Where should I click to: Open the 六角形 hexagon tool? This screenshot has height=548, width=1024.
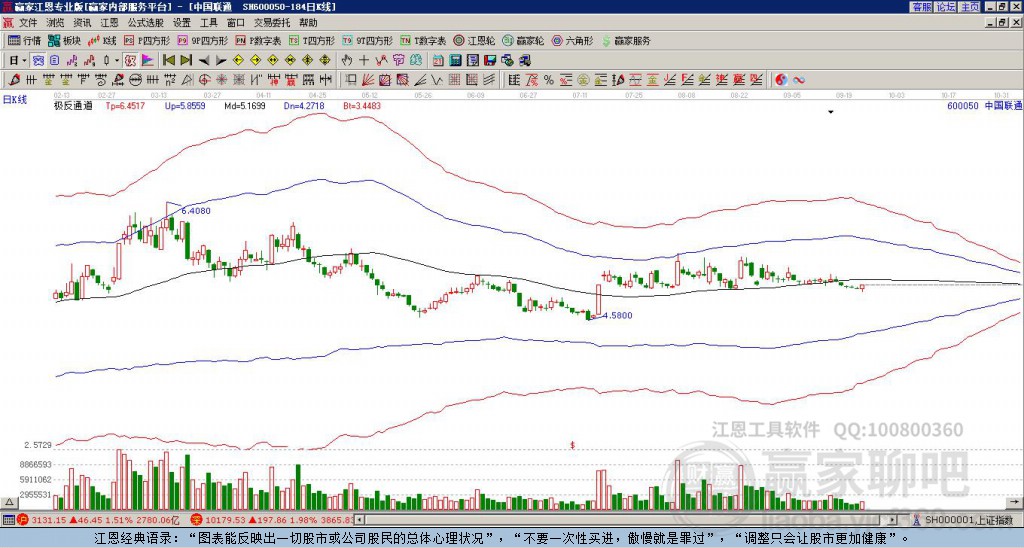click(573, 40)
